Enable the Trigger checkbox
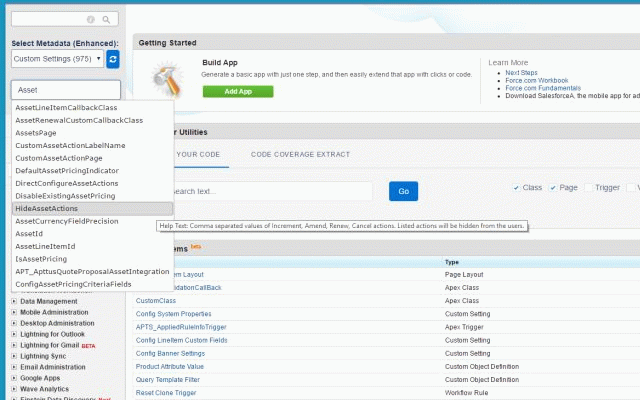The width and height of the screenshot is (640, 400). [x=588, y=187]
